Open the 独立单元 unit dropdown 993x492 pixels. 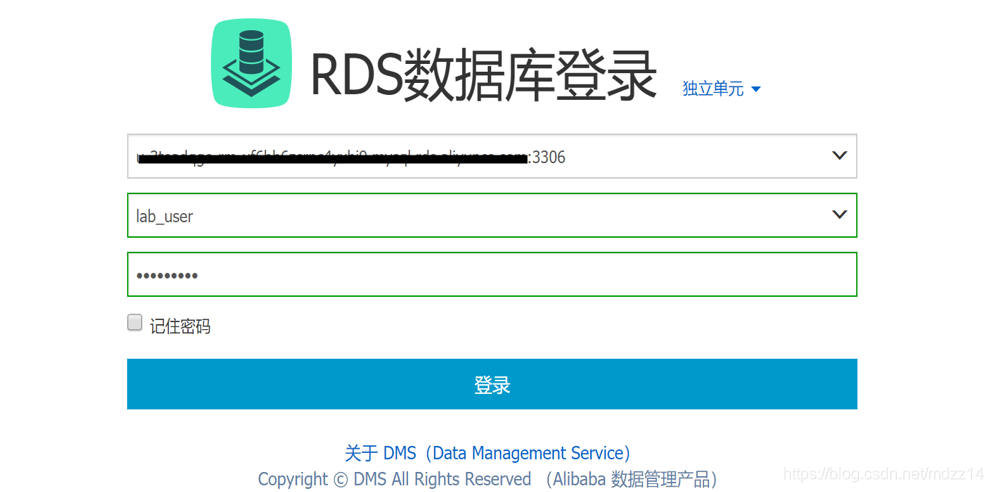pyautogui.click(x=721, y=89)
